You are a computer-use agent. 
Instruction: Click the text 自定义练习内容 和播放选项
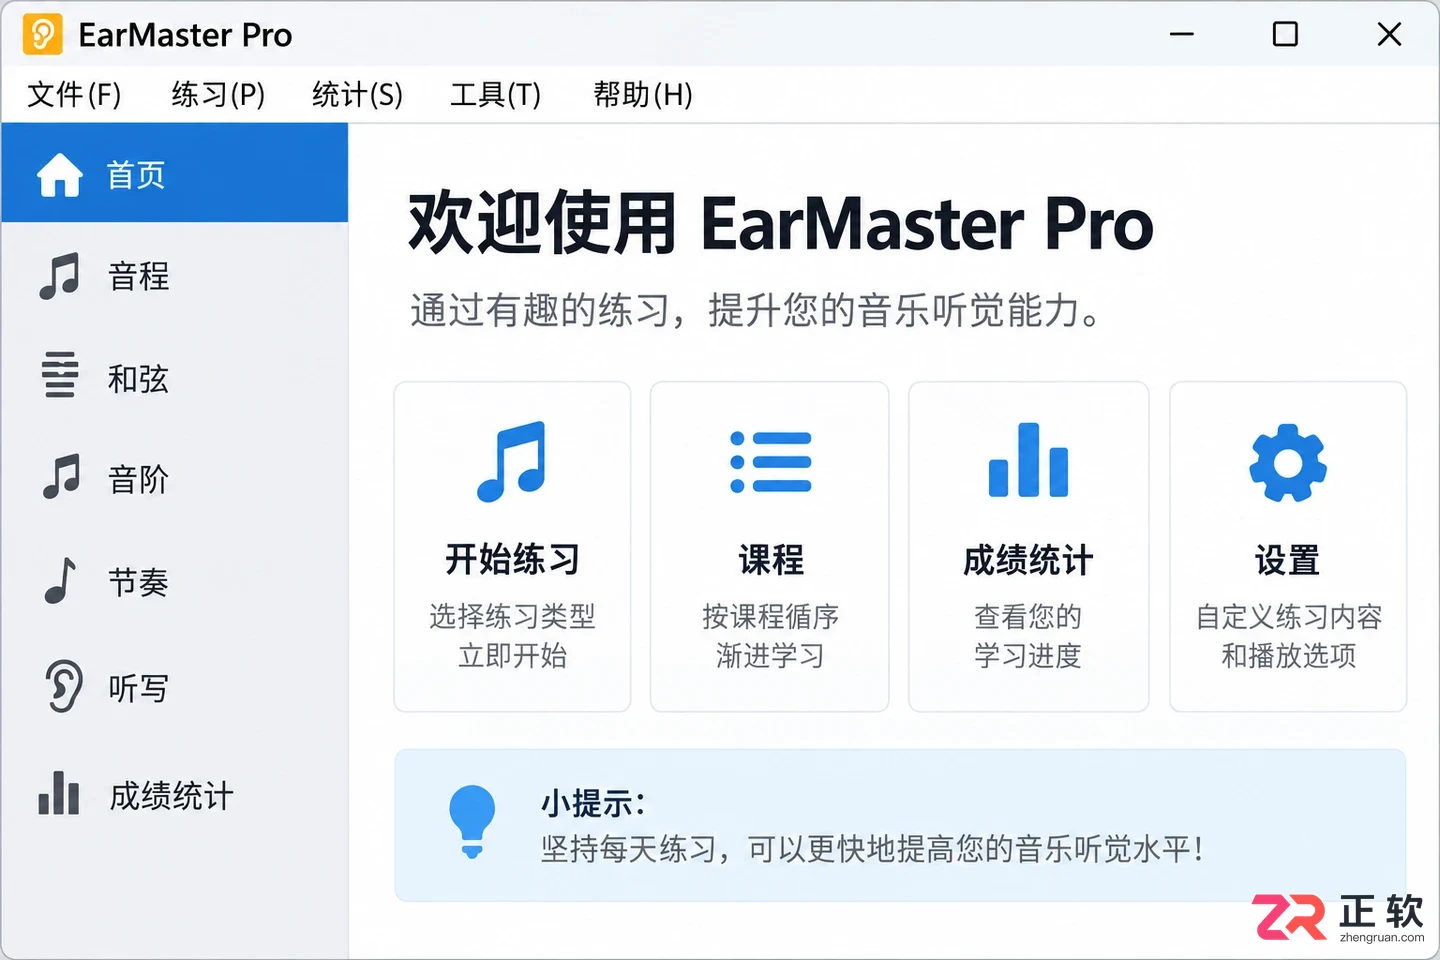(x=1288, y=636)
